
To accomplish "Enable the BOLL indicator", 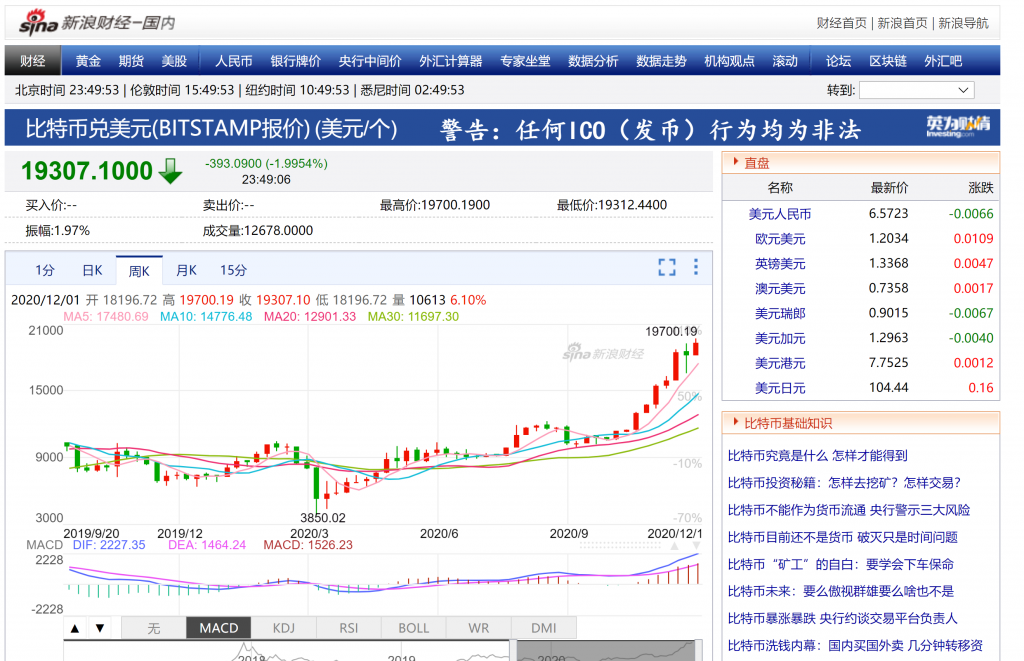I will (413, 628).
